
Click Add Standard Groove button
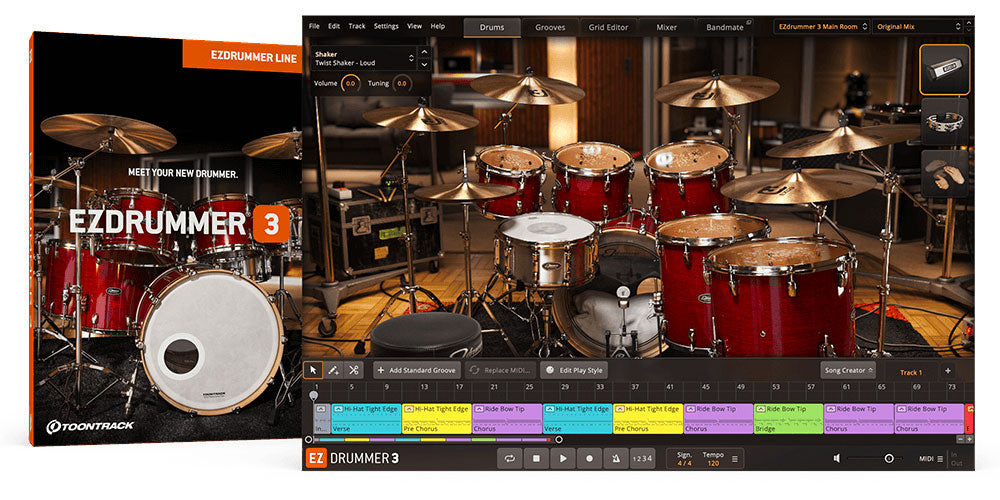(417, 370)
